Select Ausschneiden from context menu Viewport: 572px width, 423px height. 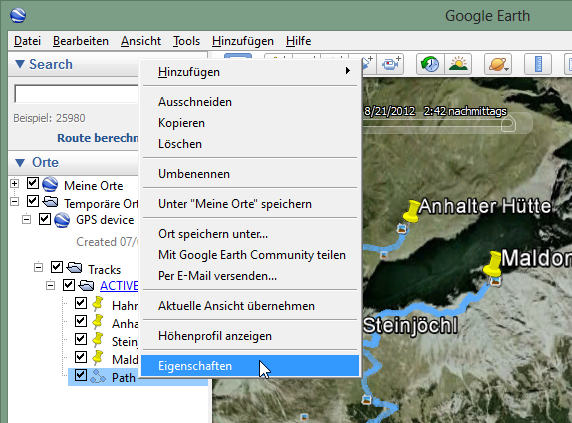(x=250, y=102)
